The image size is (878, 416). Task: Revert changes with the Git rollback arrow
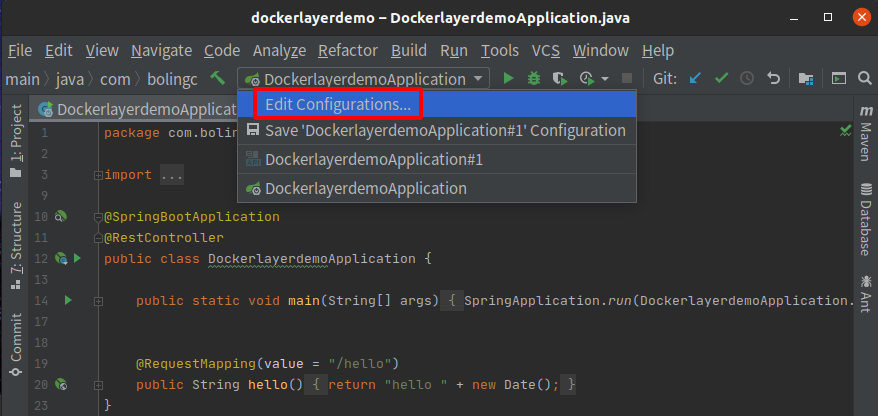click(x=773, y=79)
